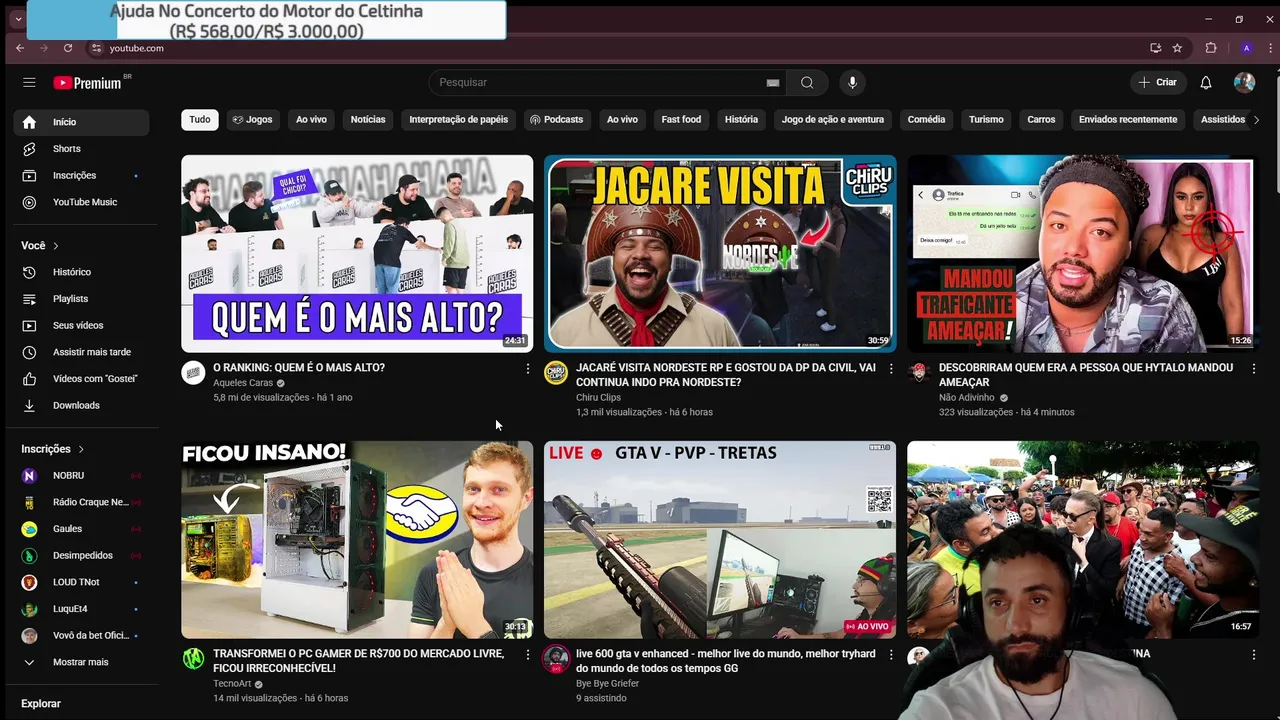Open Downloads in sidebar
Viewport: 1280px width, 720px height.
pos(82,405)
